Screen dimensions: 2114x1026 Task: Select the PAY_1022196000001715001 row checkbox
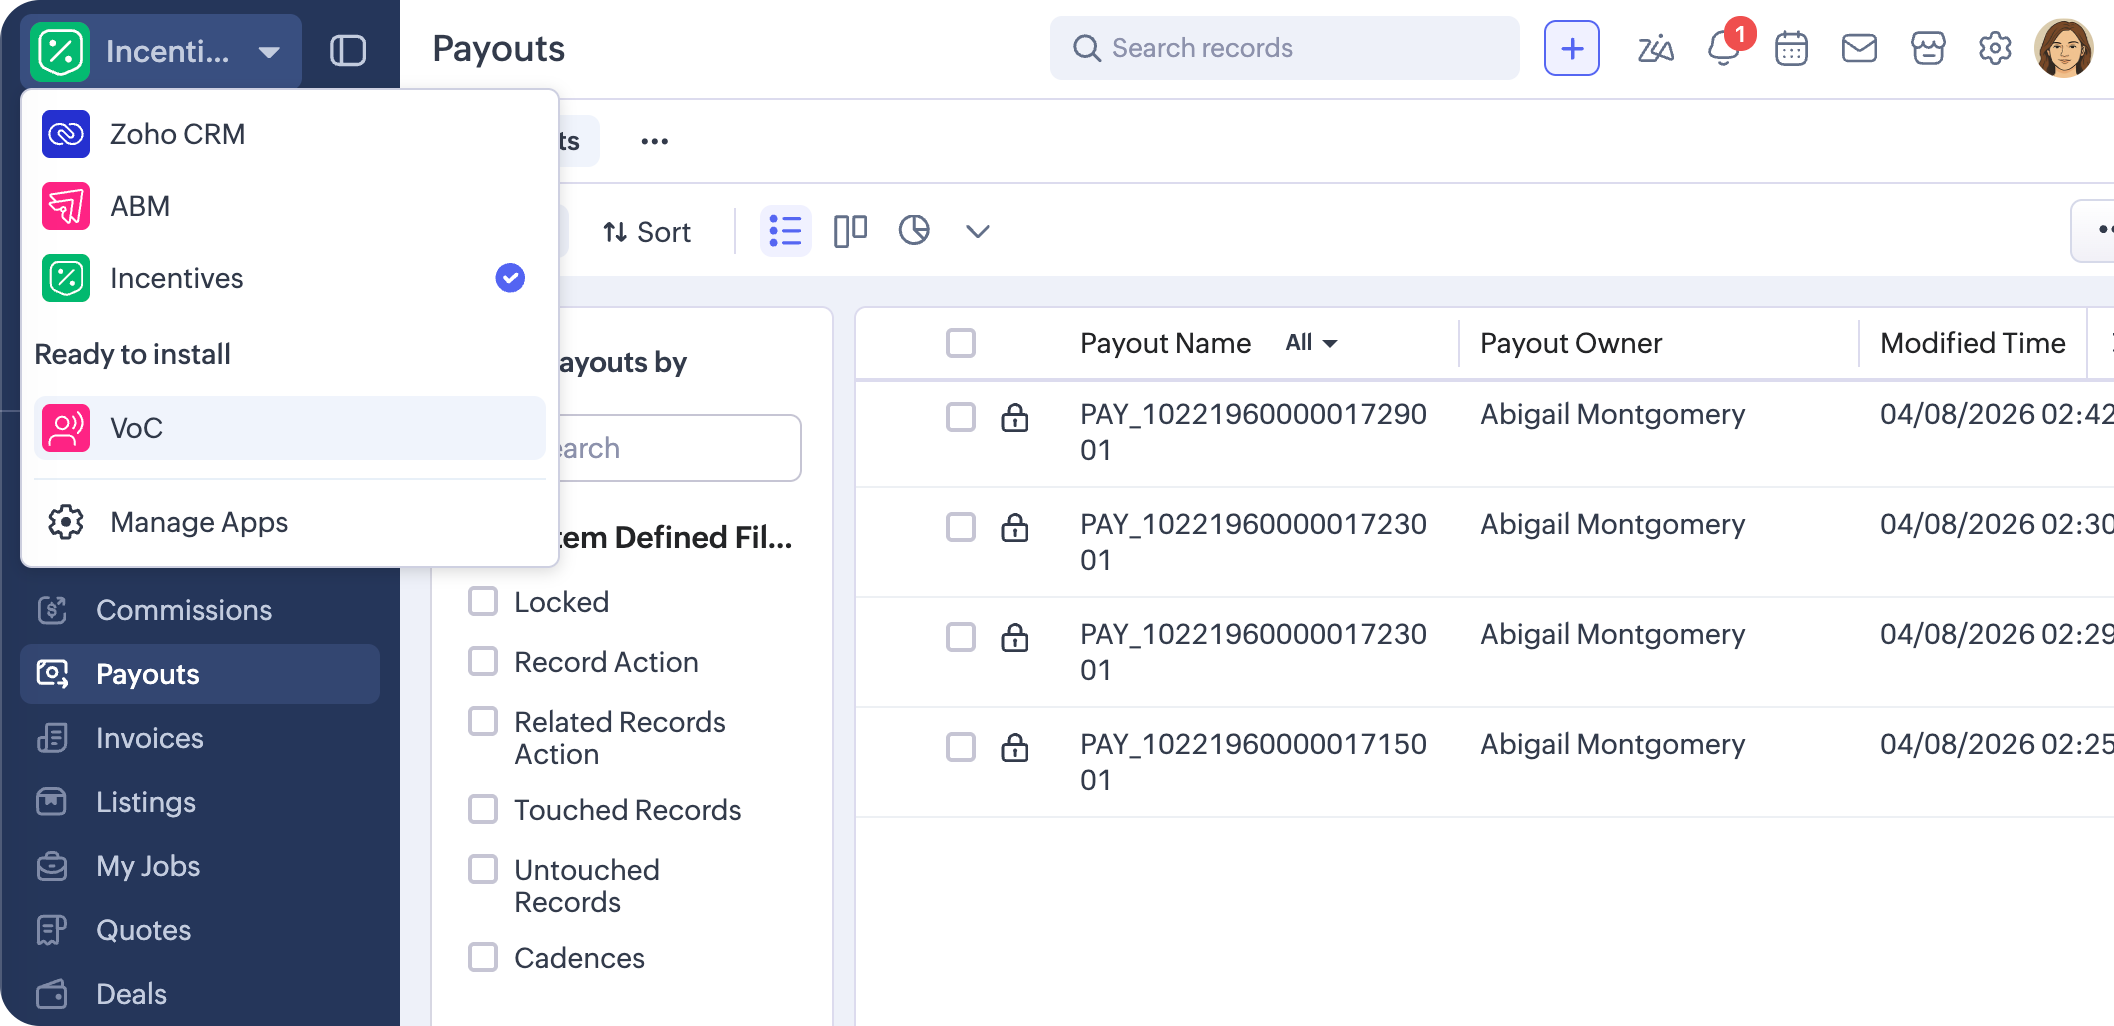click(x=961, y=747)
